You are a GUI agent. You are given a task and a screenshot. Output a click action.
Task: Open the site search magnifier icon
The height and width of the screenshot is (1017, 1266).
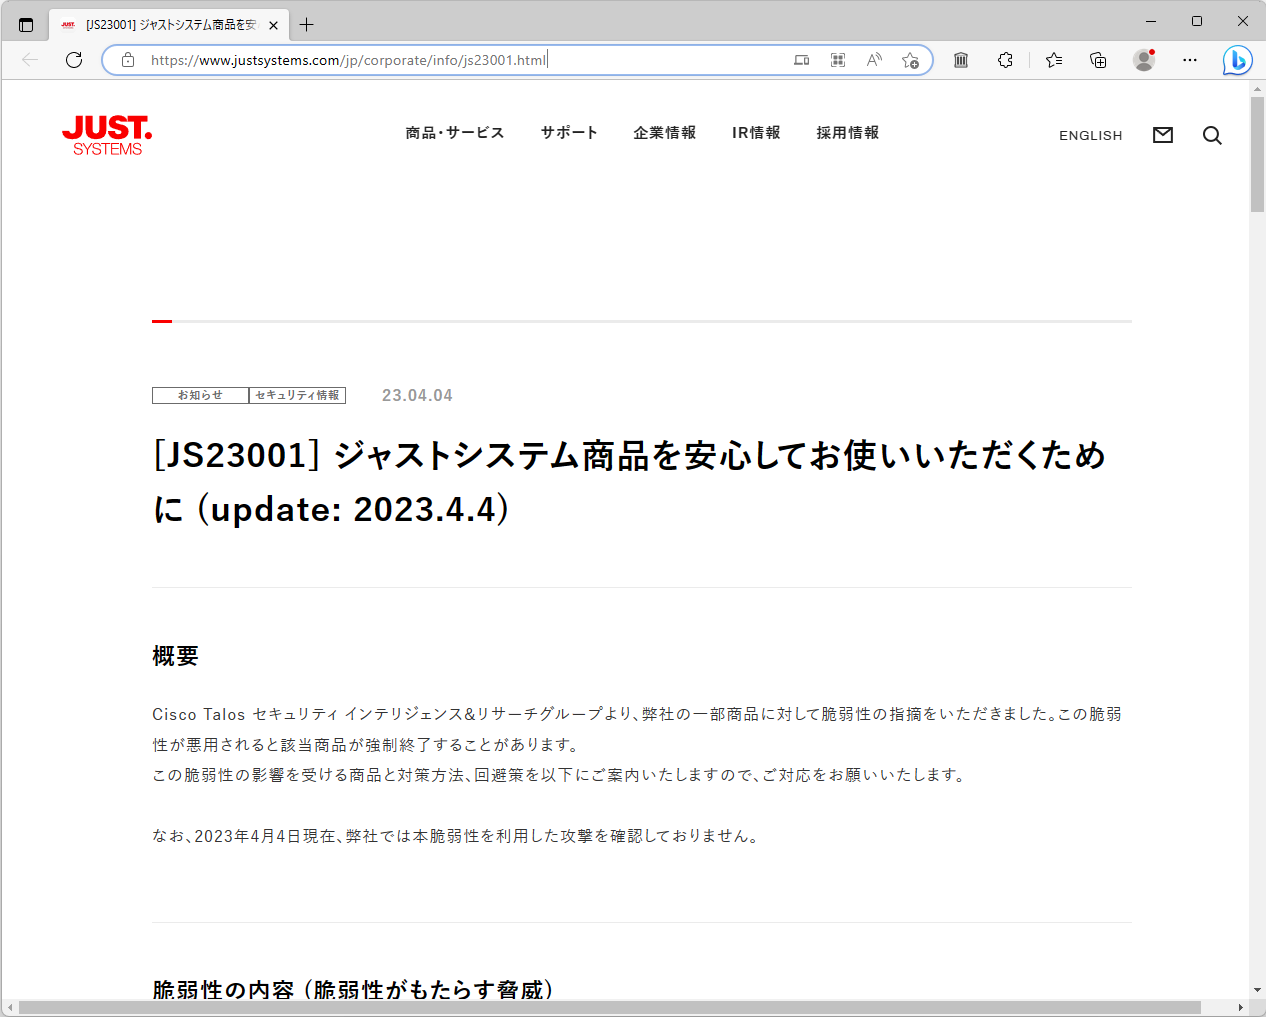coord(1212,135)
